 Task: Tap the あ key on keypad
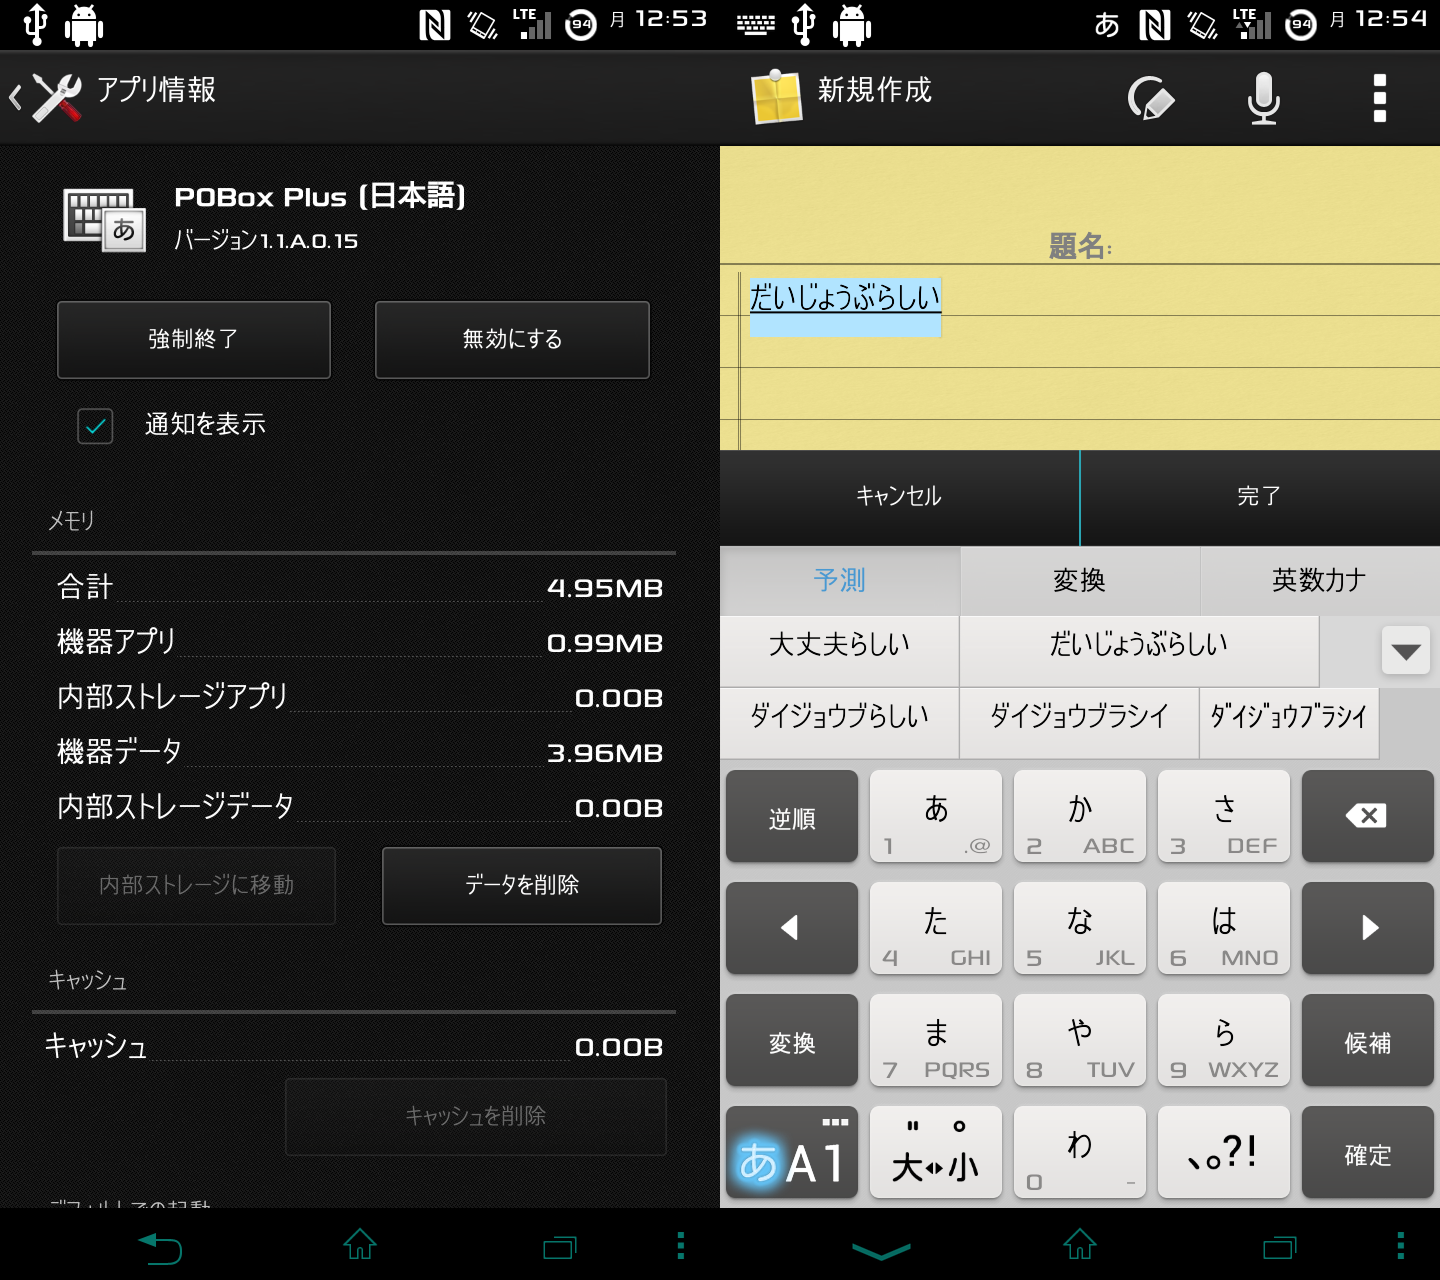pyautogui.click(x=936, y=816)
